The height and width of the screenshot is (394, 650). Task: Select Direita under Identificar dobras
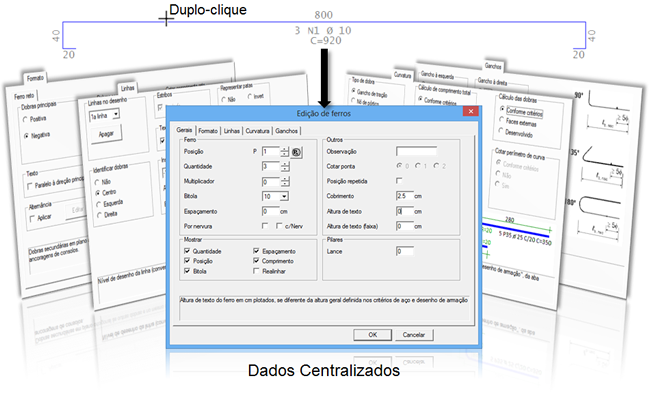tap(99, 215)
